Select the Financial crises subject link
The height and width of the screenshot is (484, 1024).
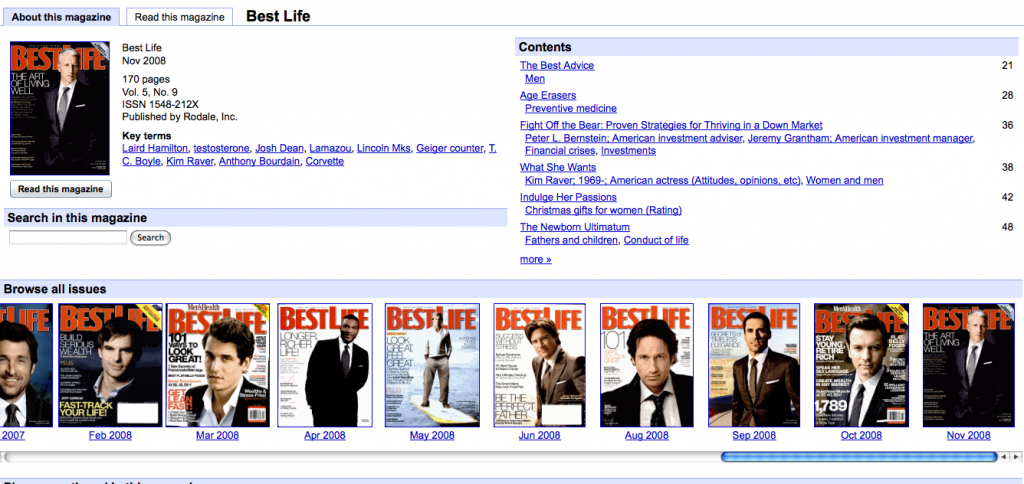tap(560, 151)
